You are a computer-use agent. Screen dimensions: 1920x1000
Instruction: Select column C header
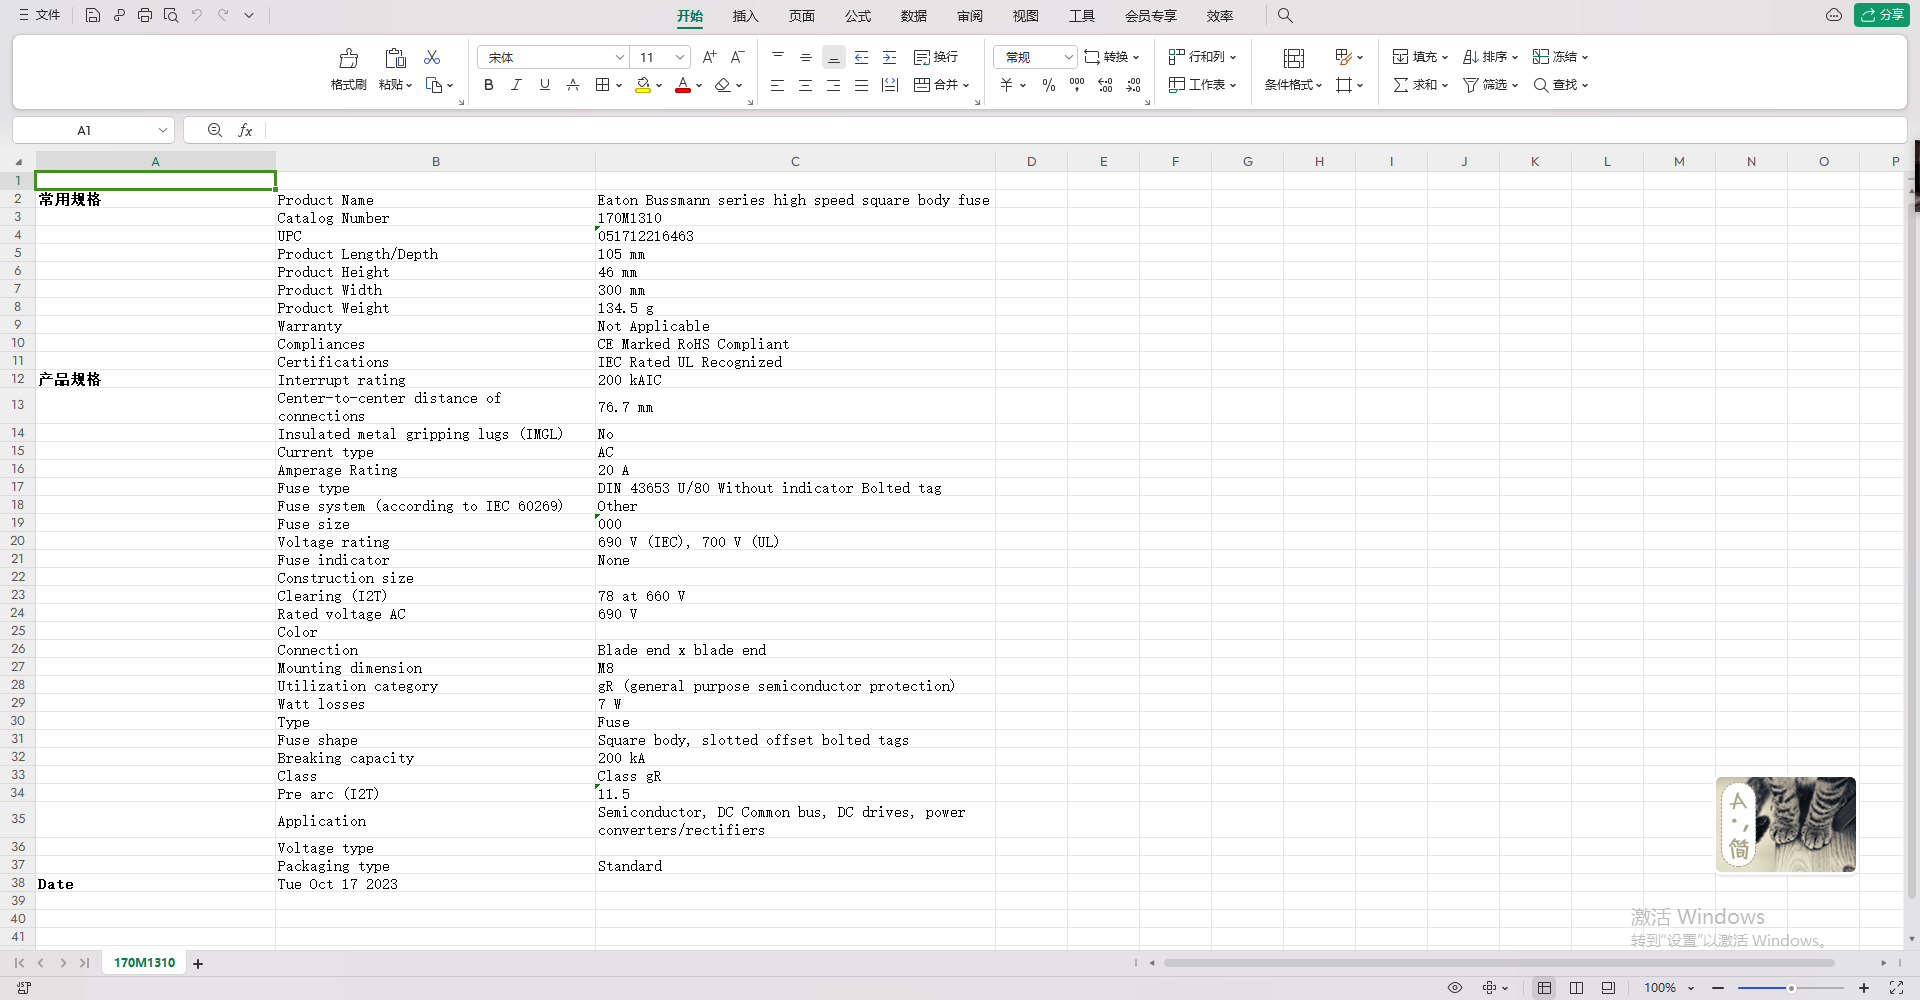[795, 161]
